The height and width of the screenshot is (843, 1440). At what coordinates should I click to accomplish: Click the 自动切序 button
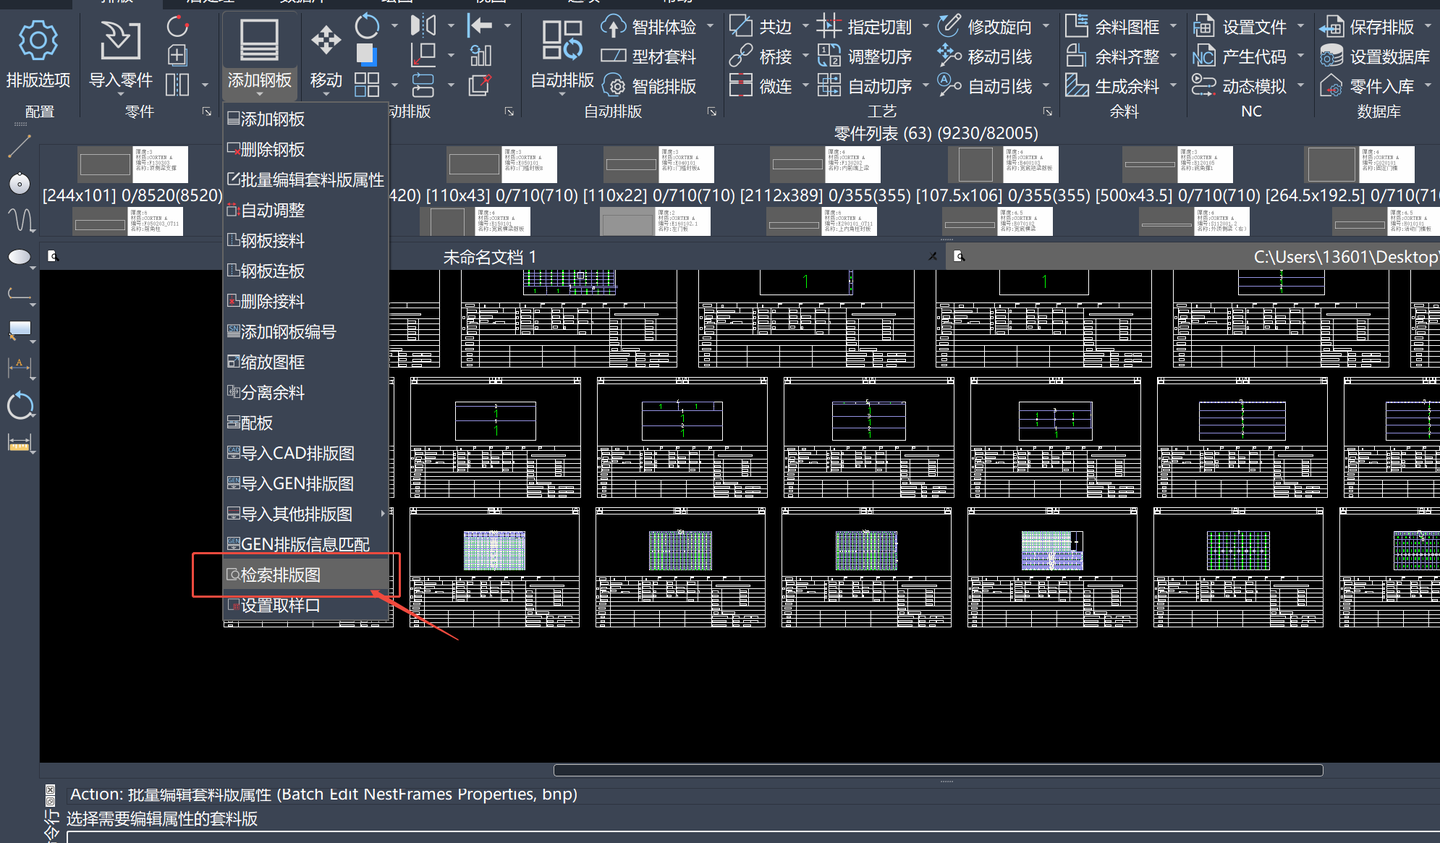(865, 86)
